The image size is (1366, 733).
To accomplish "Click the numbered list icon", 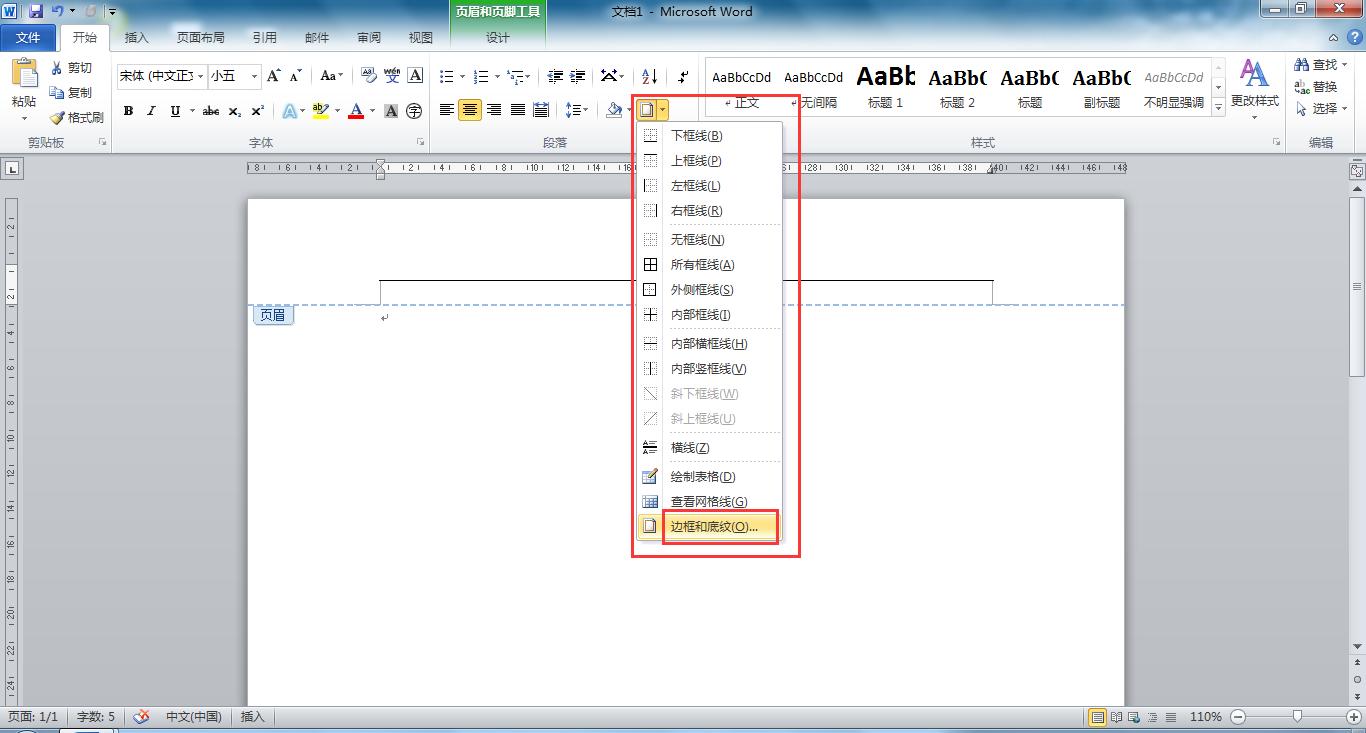I will coord(481,77).
